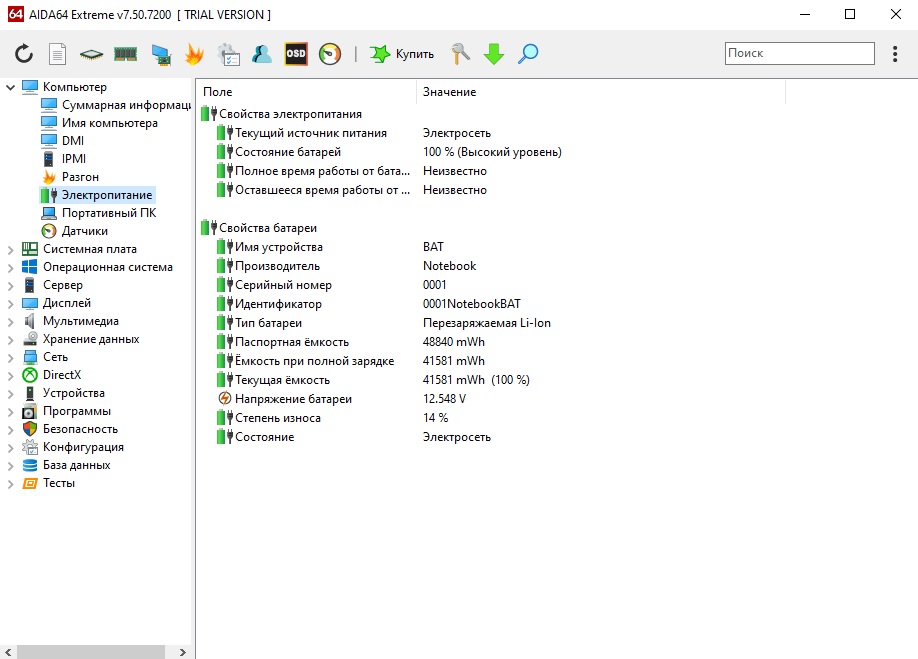This screenshot has height=659, width=918.
Task: Click the green download arrow icon
Action: pyautogui.click(x=494, y=54)
